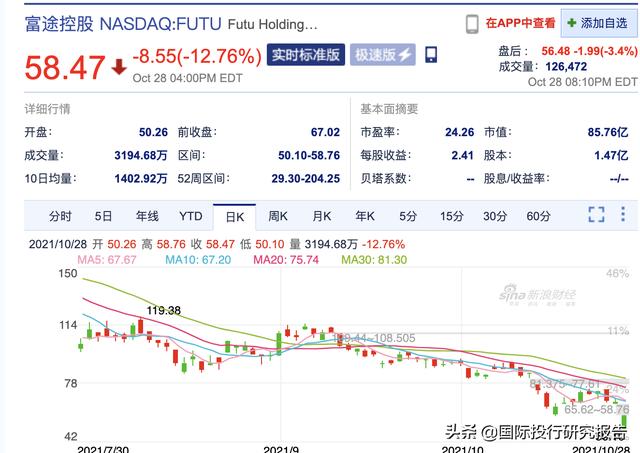This screenshot has width=640, height=453.
Task: Click the MA10: 67.20 indicator label
Action: pyautogui.click(x=198, y=260)
